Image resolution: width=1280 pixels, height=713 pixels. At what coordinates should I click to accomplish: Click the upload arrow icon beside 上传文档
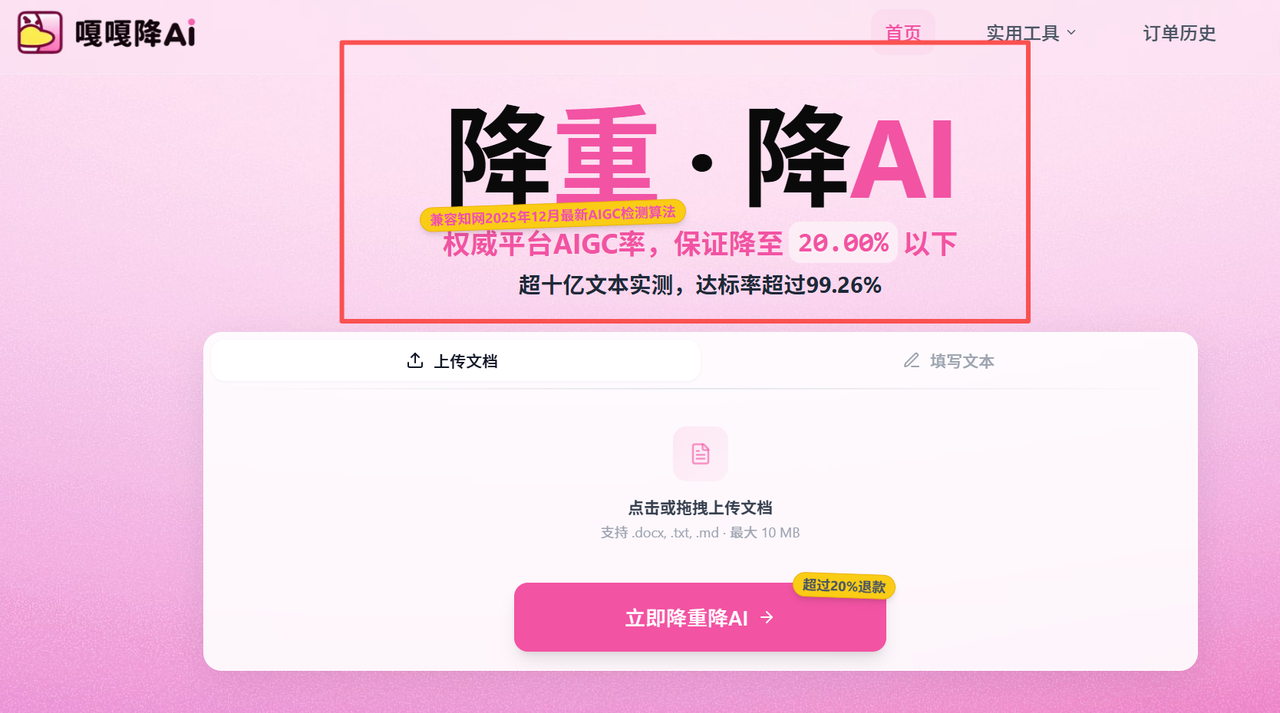[x=415, y=361]
